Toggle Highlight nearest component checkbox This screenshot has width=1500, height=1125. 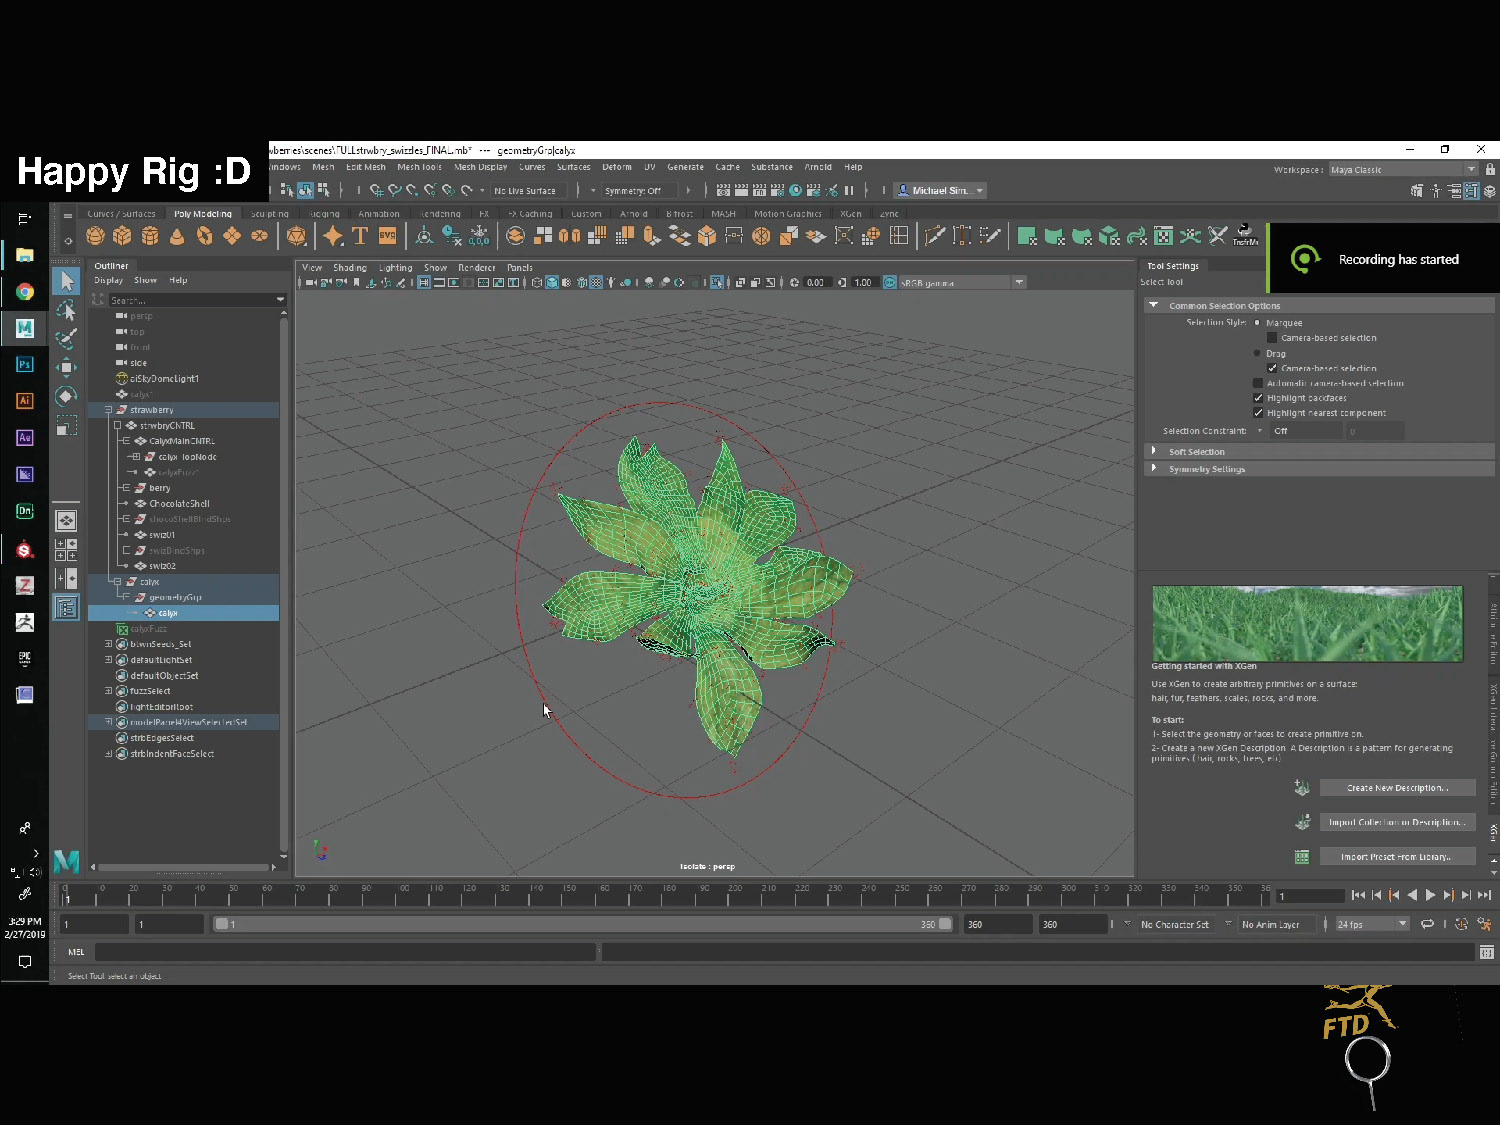point(1258,413)
